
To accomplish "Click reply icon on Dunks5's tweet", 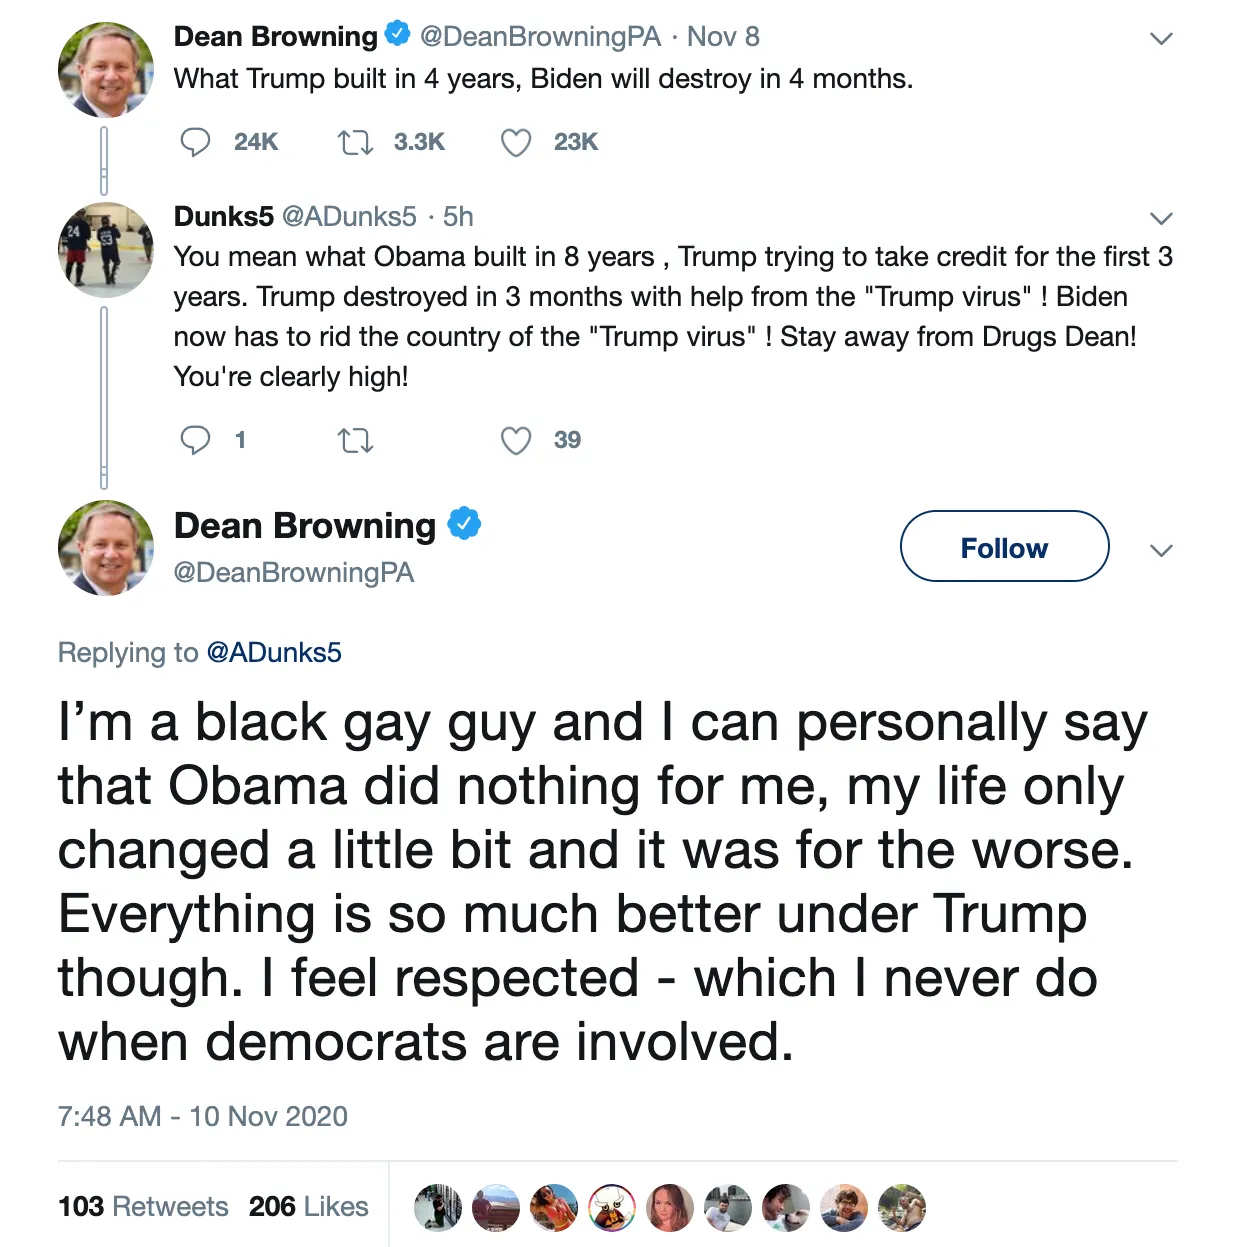I will (x=195, y=440).
